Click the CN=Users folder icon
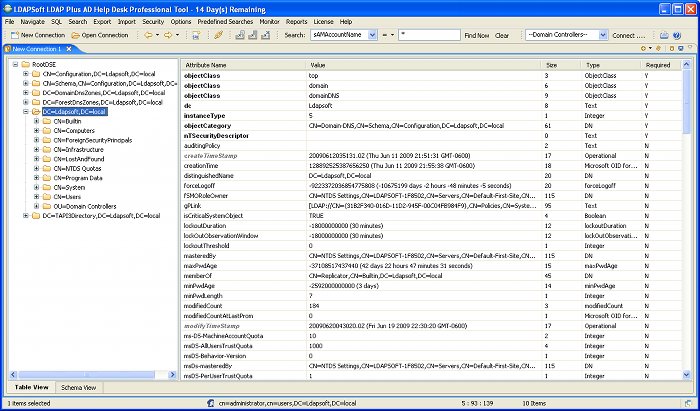 [48, 197]
